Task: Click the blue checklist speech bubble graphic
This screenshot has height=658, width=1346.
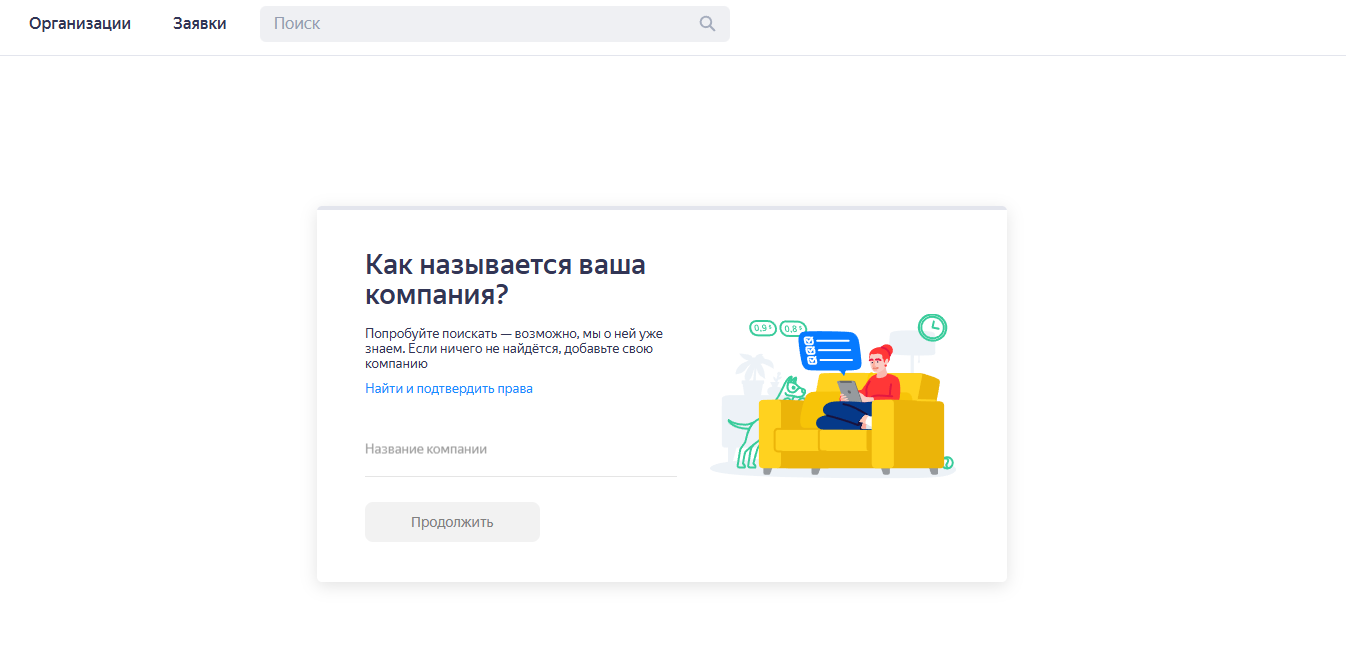Action: [x=829, y=352]
